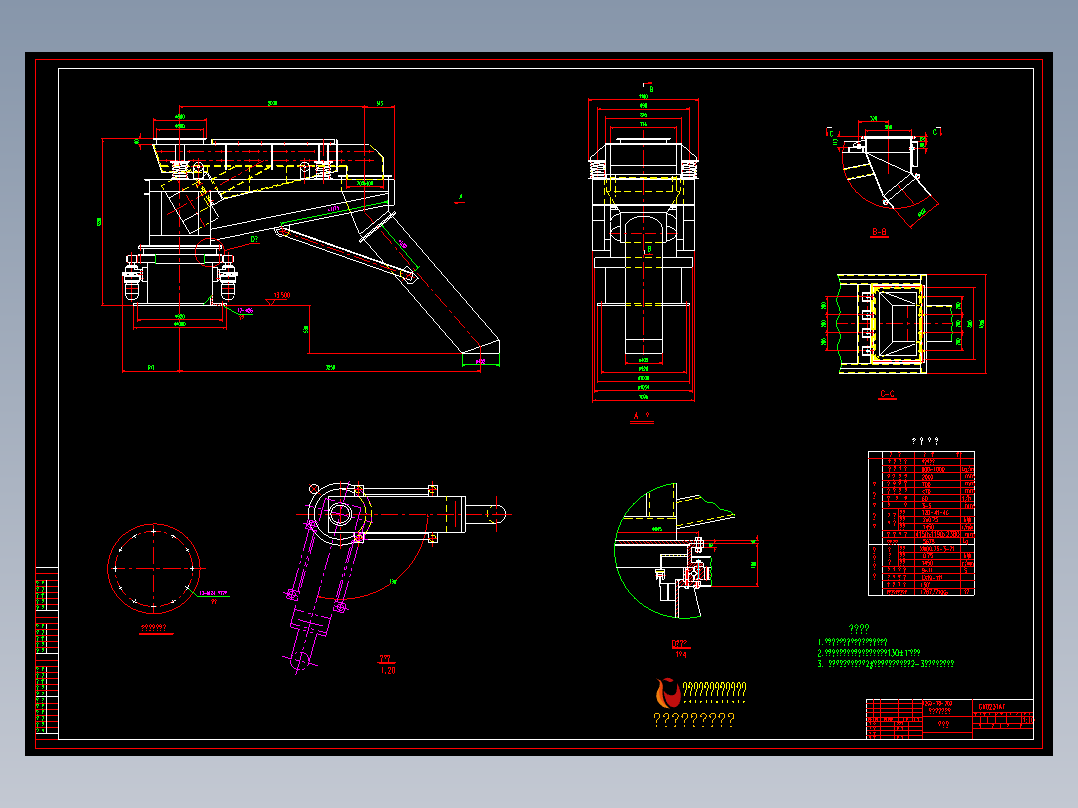The image size is (1078, 808).
Task: Click the 3250 horizontal dimension text
Action: point(330,368)
